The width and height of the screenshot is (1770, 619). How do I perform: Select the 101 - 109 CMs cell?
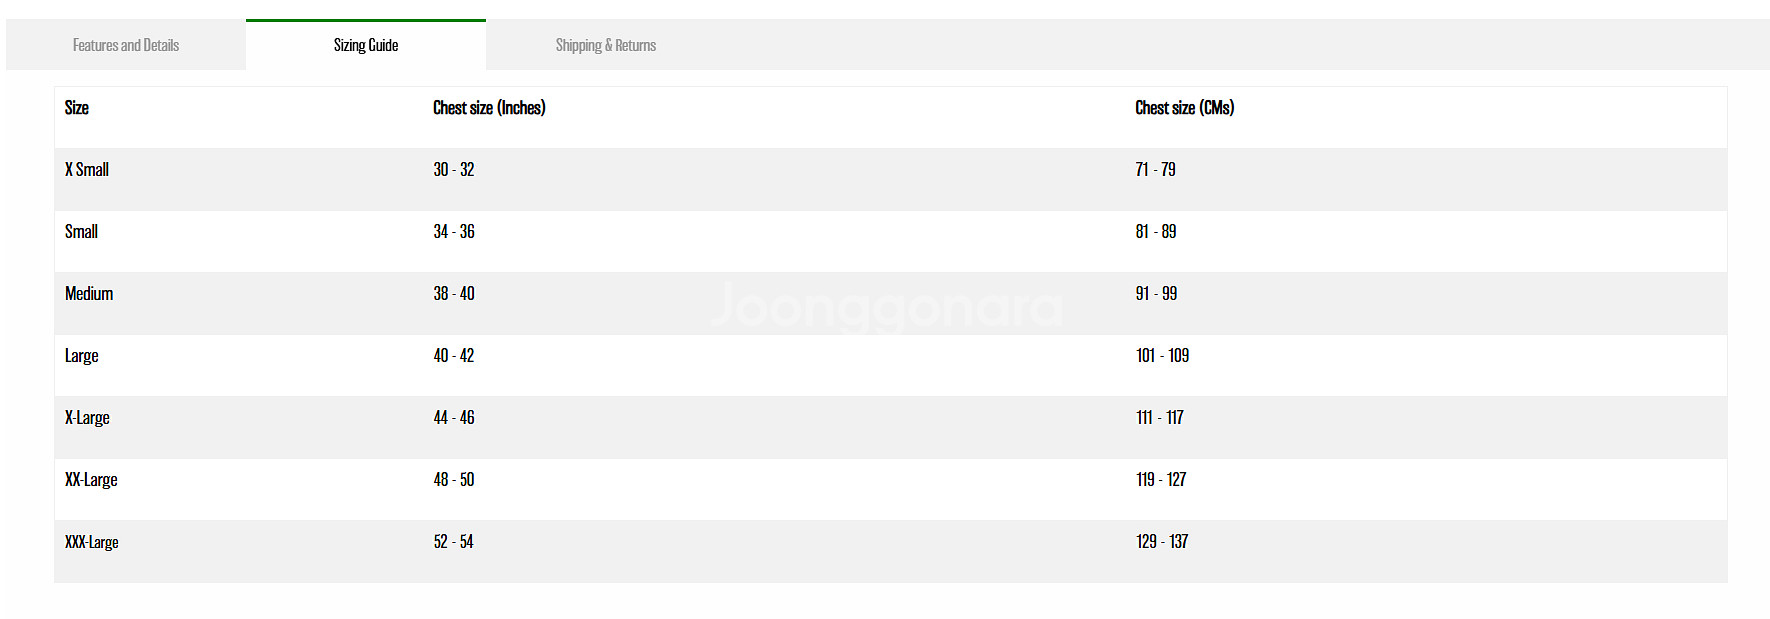tap(1162, 356)
